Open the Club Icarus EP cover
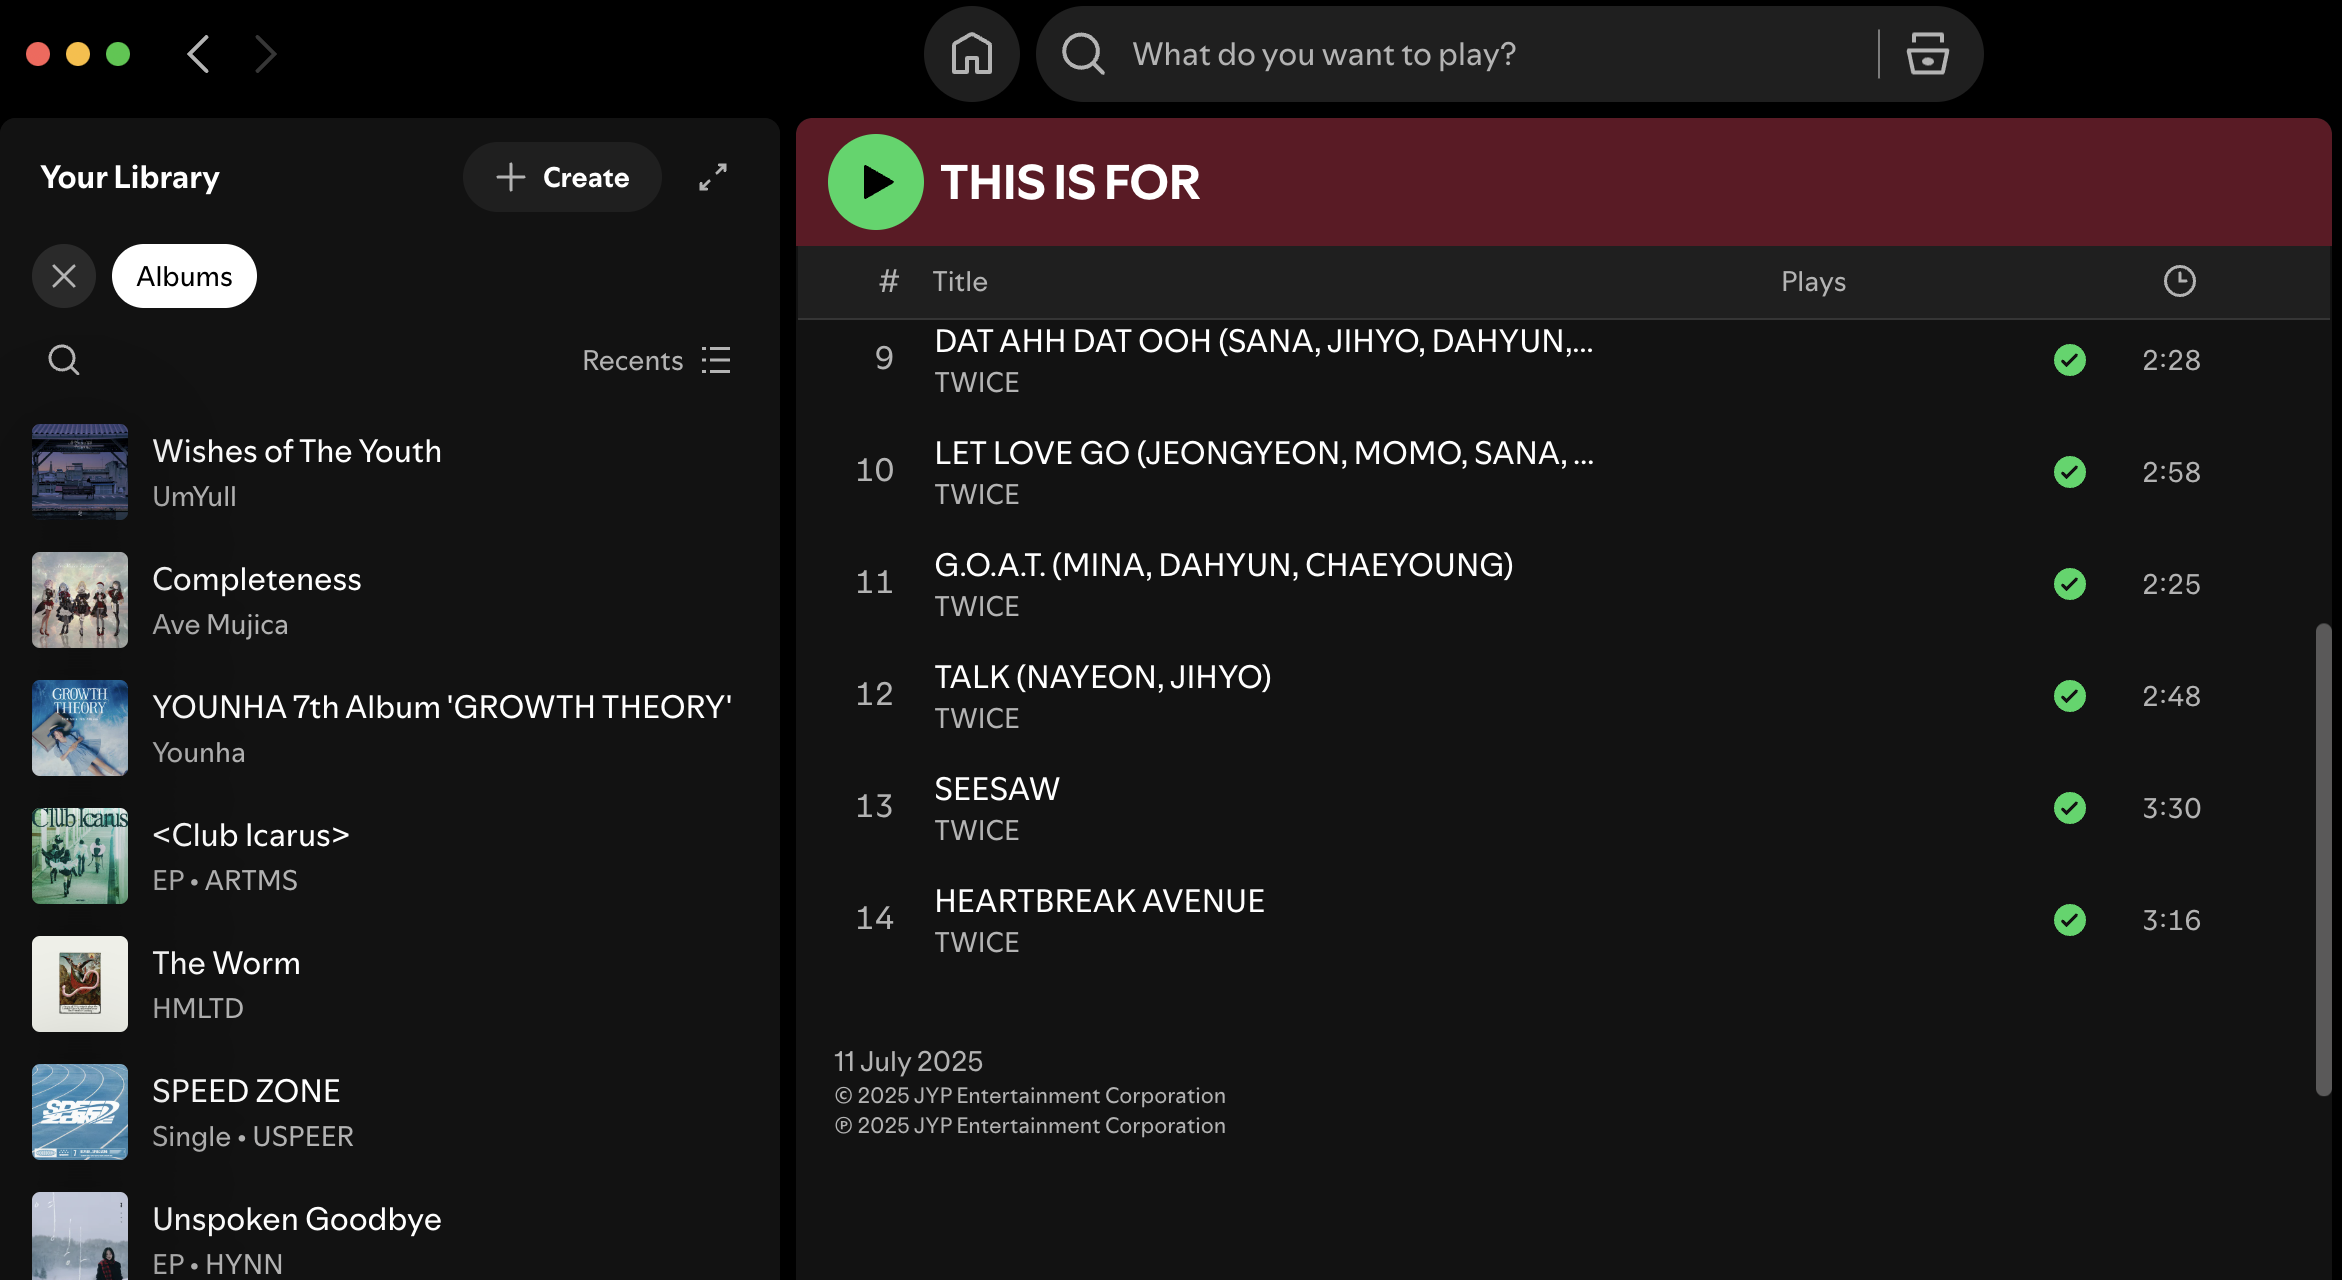Image resolution: width=2342 pixels, height=1280 pixels. click(80, 856)
